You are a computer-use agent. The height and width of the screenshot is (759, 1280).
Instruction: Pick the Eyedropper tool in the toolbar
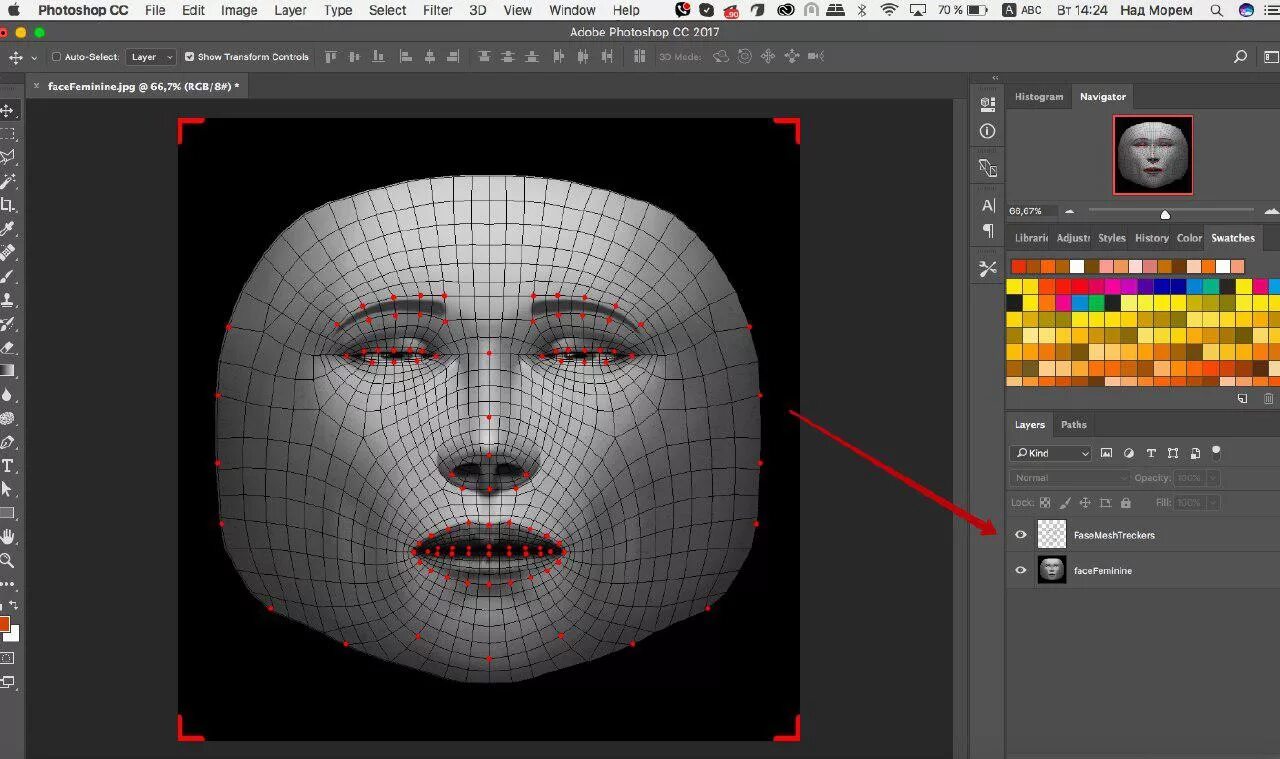(8, 229)
